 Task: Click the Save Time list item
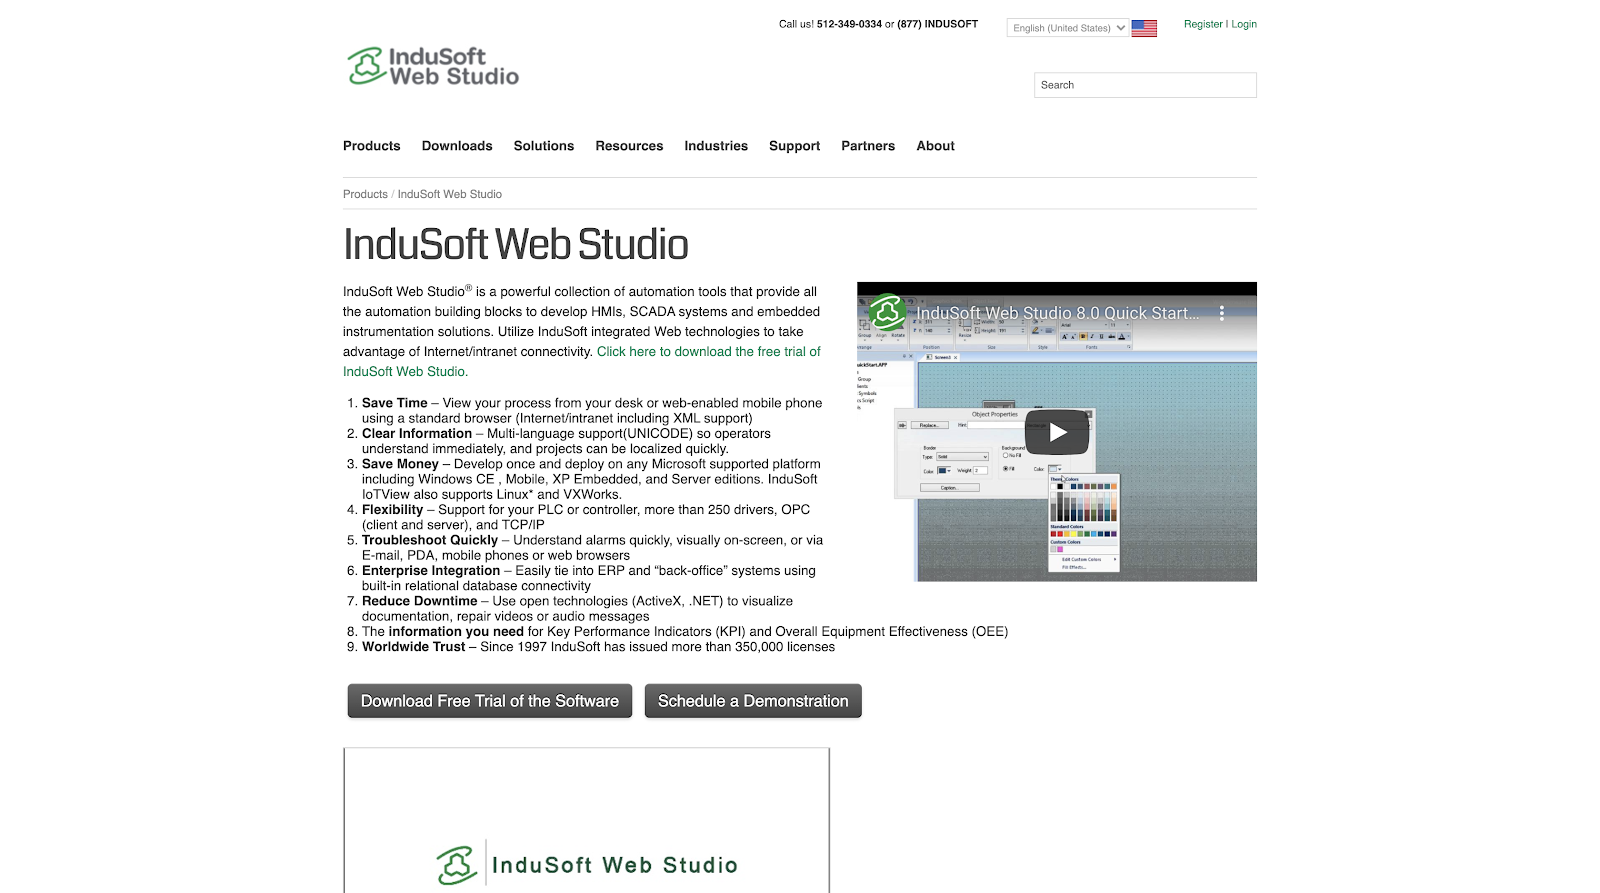click(592, 410)
